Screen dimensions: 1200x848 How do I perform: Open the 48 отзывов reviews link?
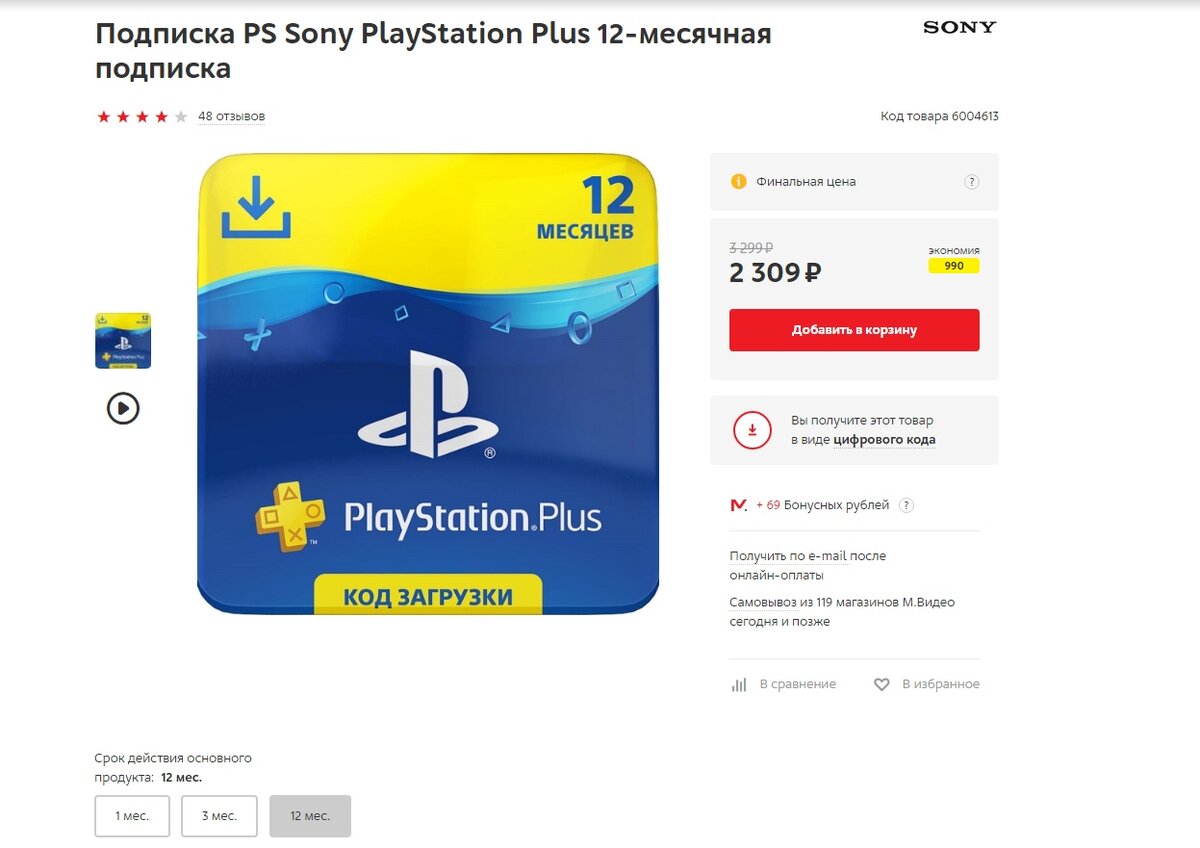231,116
